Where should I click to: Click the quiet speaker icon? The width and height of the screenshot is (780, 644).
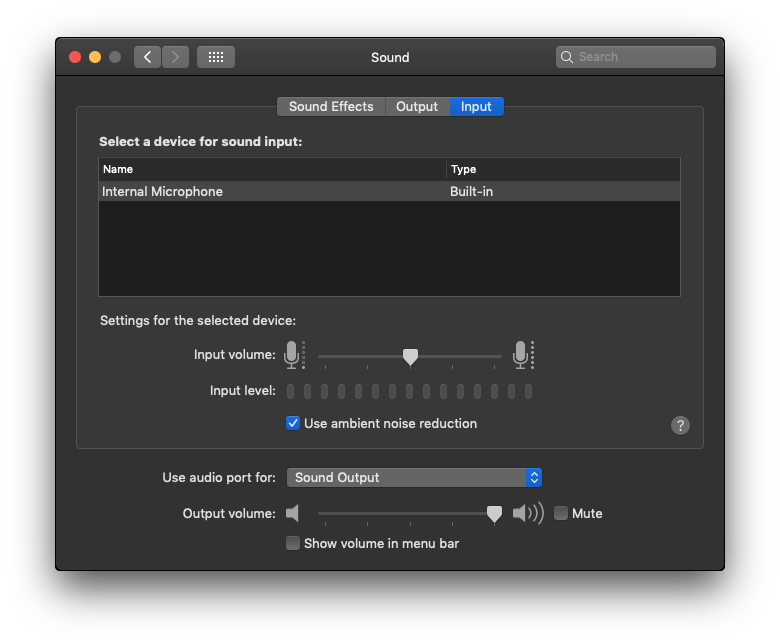(293, 513)
